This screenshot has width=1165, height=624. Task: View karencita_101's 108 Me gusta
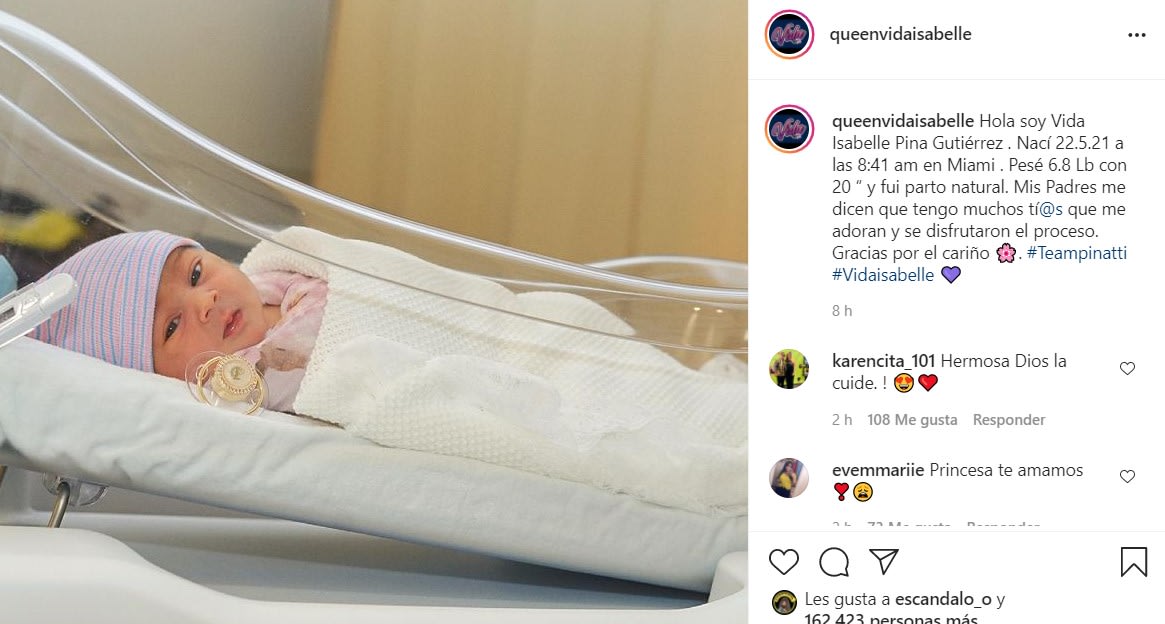912,420
